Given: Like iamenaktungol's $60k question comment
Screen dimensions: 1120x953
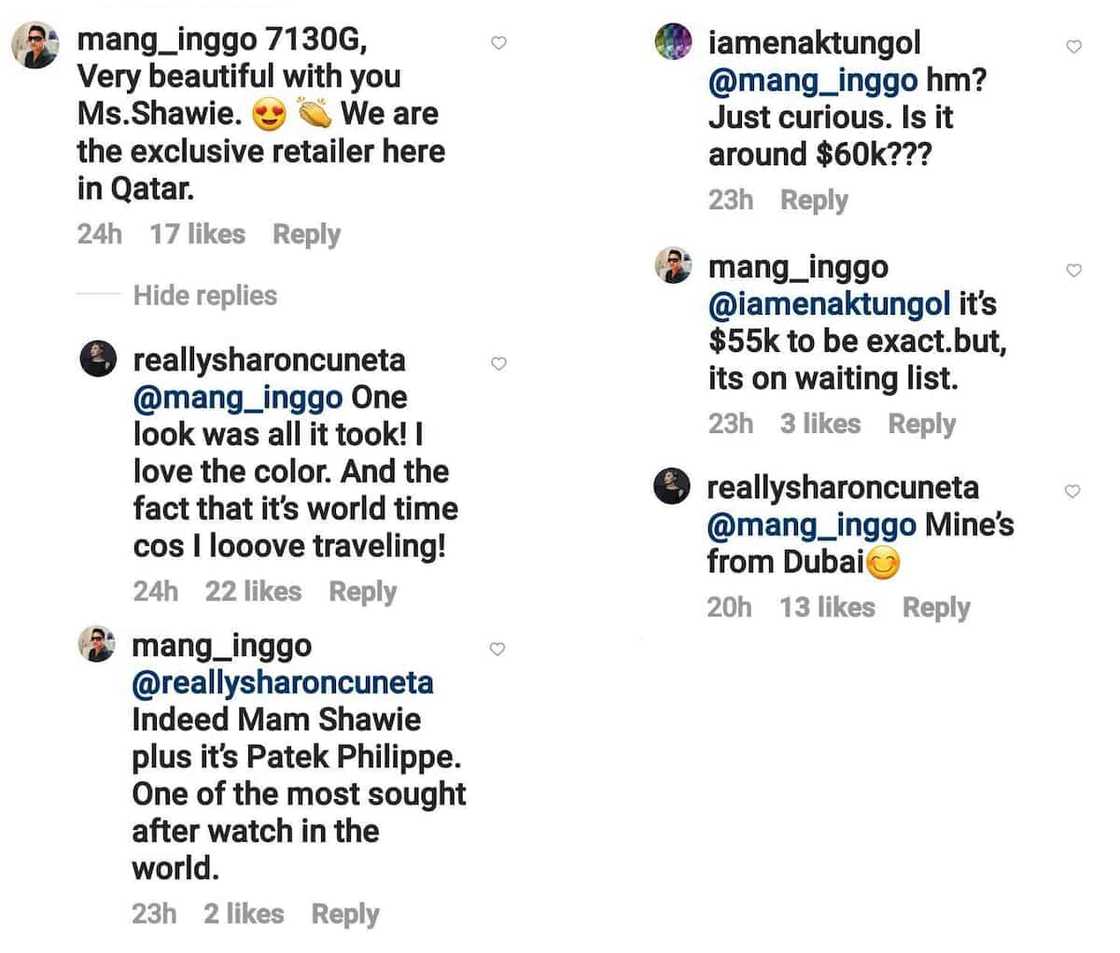Looking at the screenshot, I should [x=1074, y=46].
